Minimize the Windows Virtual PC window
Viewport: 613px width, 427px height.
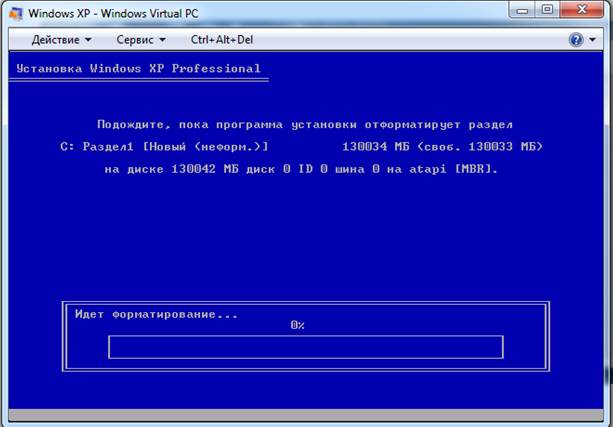coord(522,10)
